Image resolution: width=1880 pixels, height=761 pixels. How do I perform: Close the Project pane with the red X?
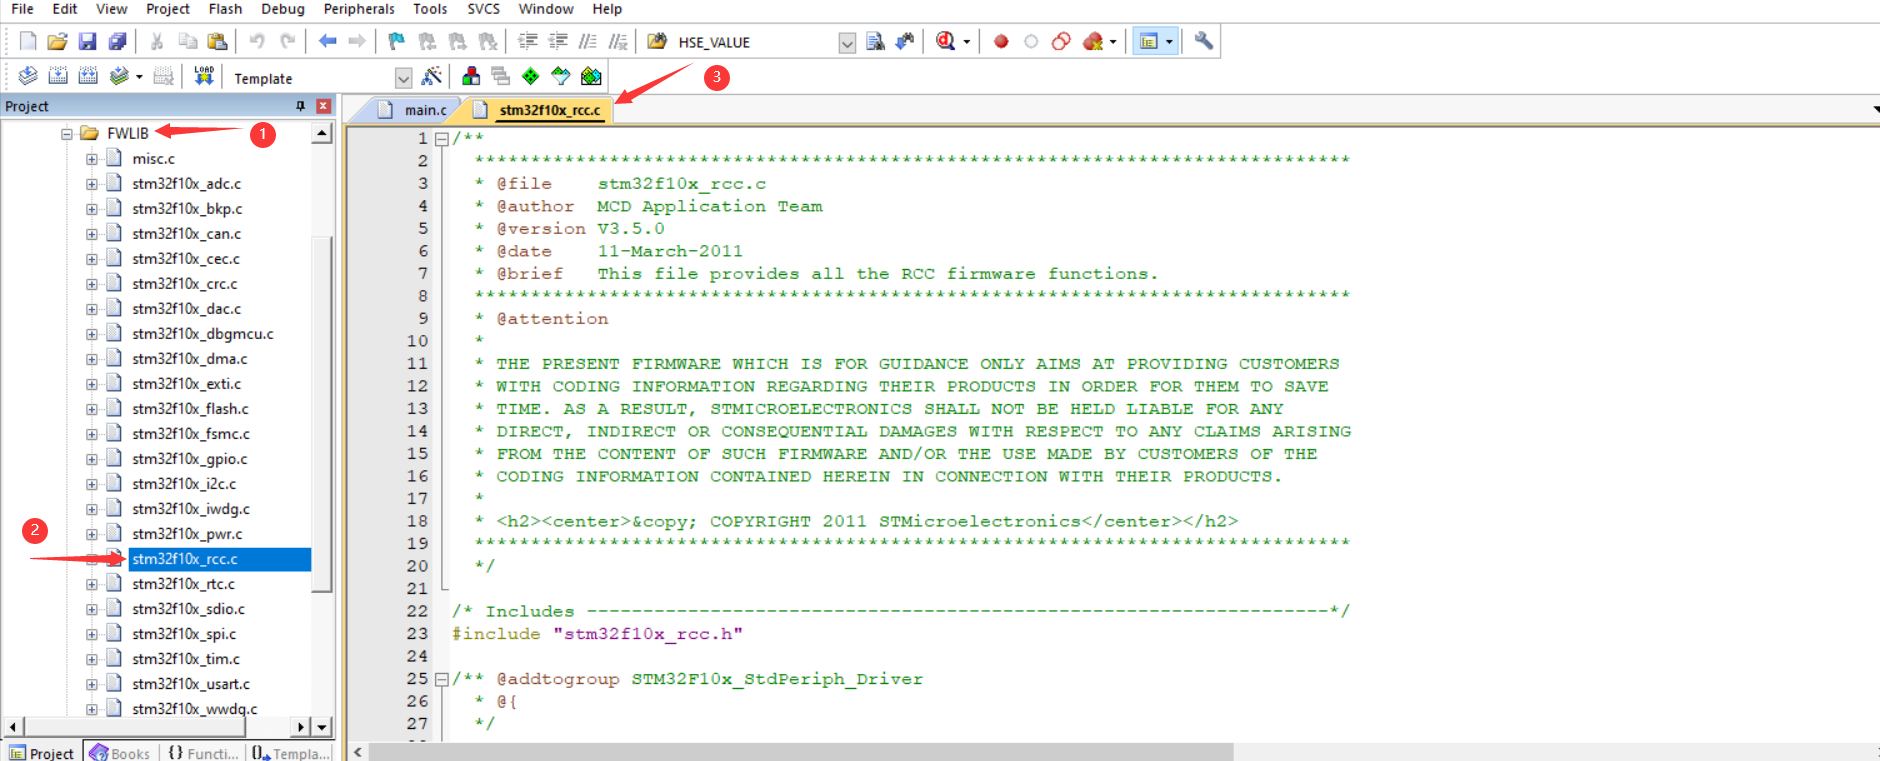click(x=323, y=106)
